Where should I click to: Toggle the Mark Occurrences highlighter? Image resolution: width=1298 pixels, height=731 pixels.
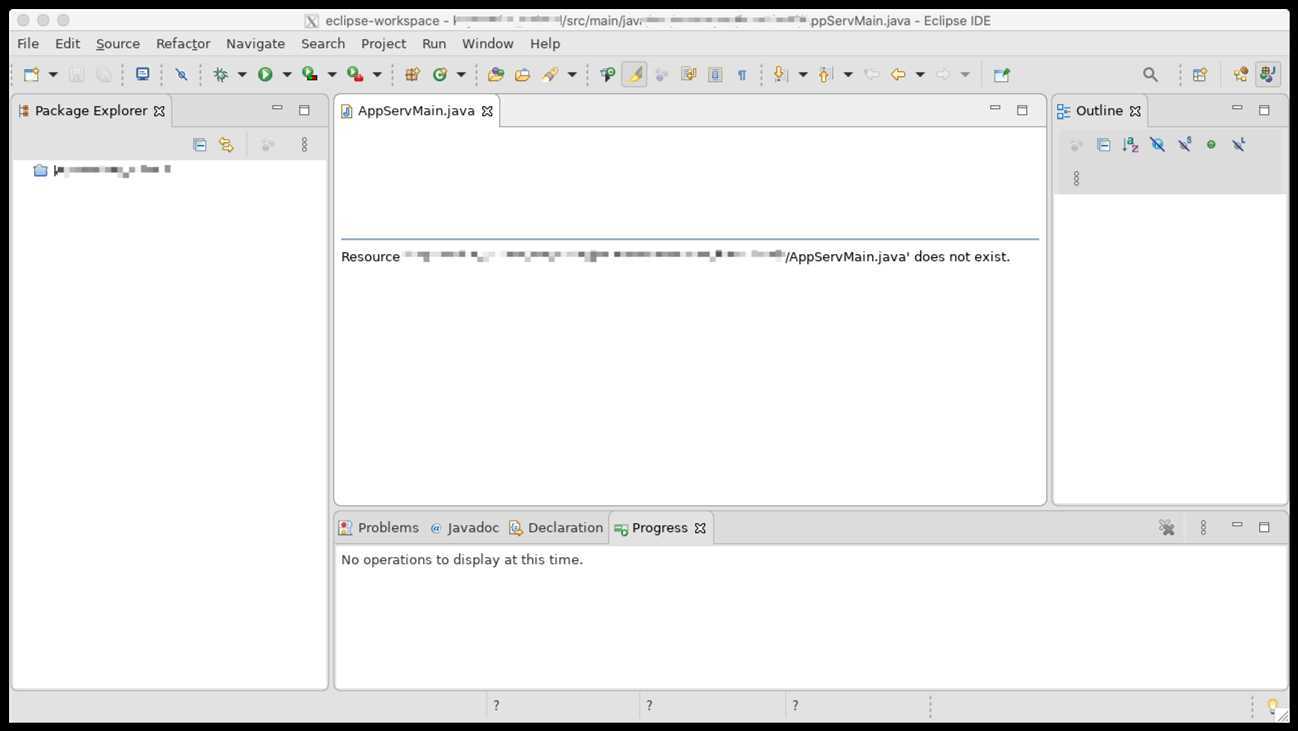(x=634, y=75)
